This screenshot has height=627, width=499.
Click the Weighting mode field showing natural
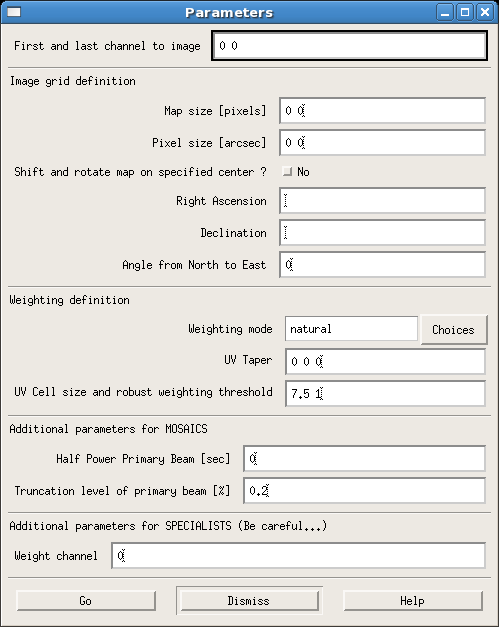pos(351,329)
